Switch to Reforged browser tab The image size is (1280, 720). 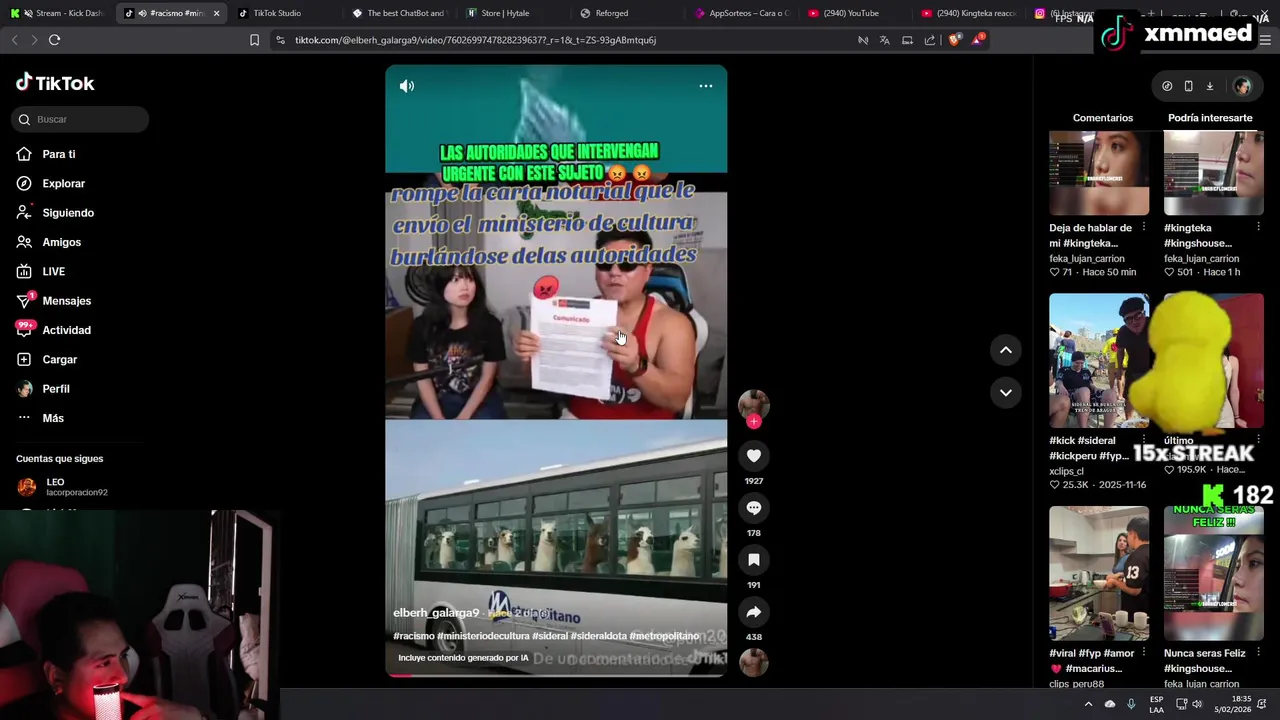(611, 13)
